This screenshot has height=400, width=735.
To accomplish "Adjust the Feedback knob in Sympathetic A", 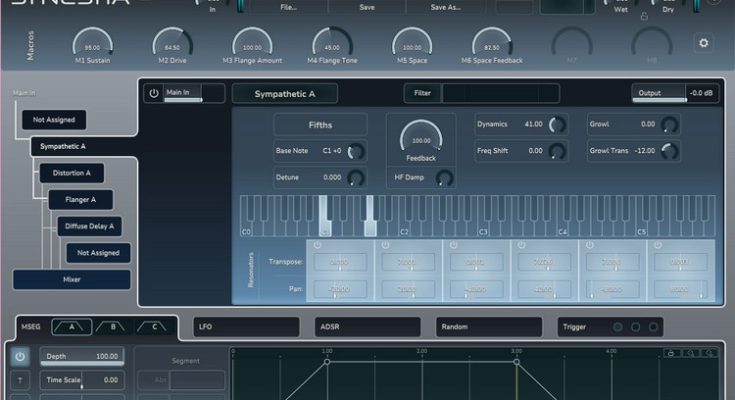I will pyautogui.click(x=420, y=139).
